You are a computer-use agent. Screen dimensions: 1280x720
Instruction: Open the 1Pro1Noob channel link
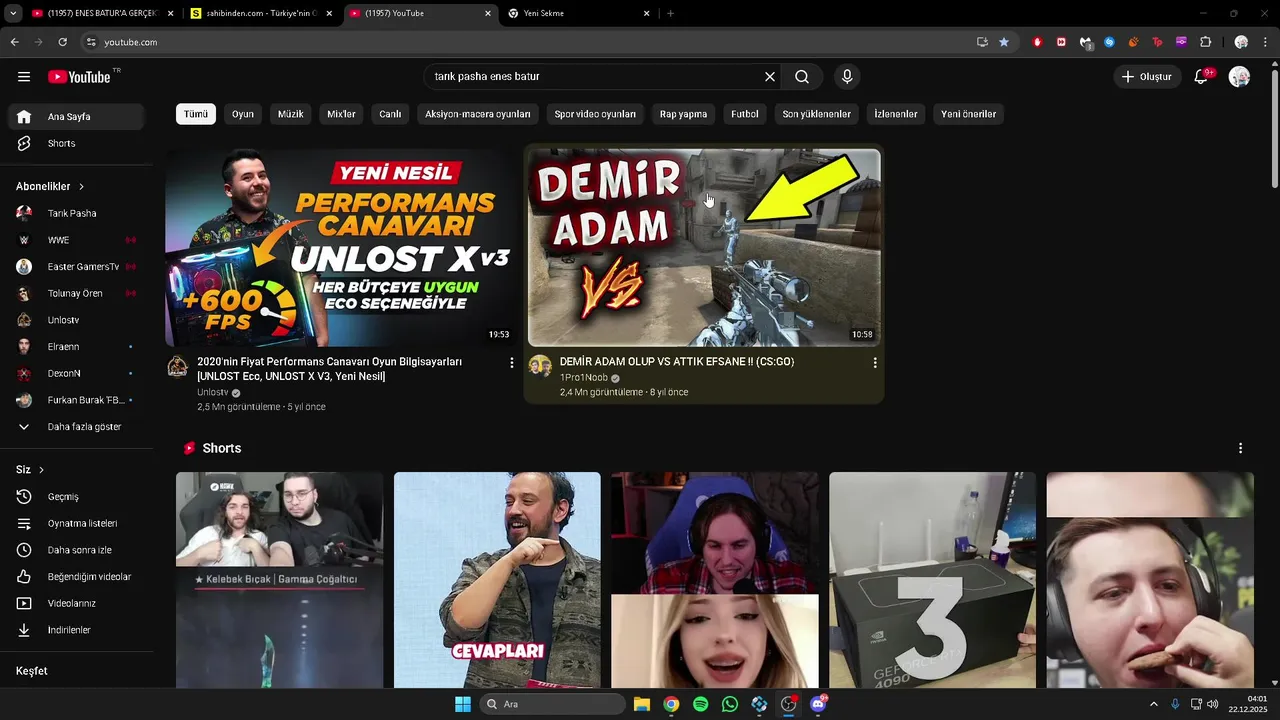tap(584, 378)
